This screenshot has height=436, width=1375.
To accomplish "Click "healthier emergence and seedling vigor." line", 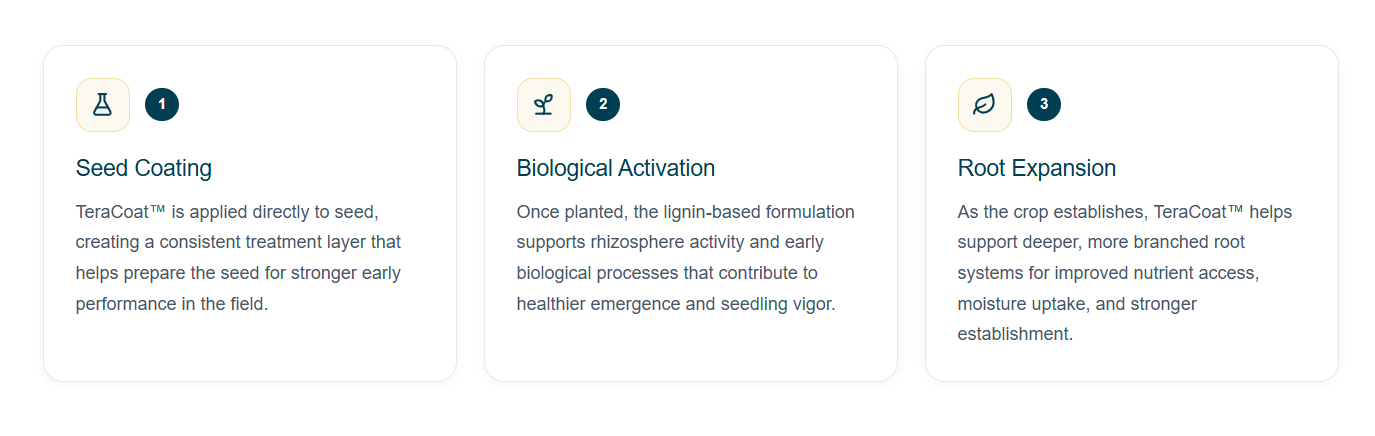I will click(675, 304).
